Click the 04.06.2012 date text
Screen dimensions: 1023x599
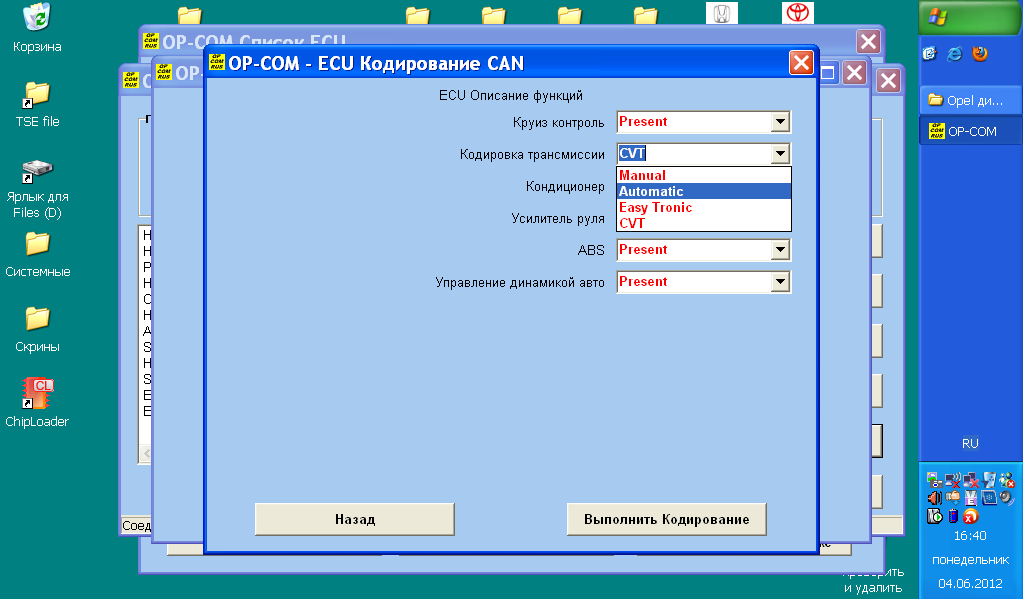(970, 583)
